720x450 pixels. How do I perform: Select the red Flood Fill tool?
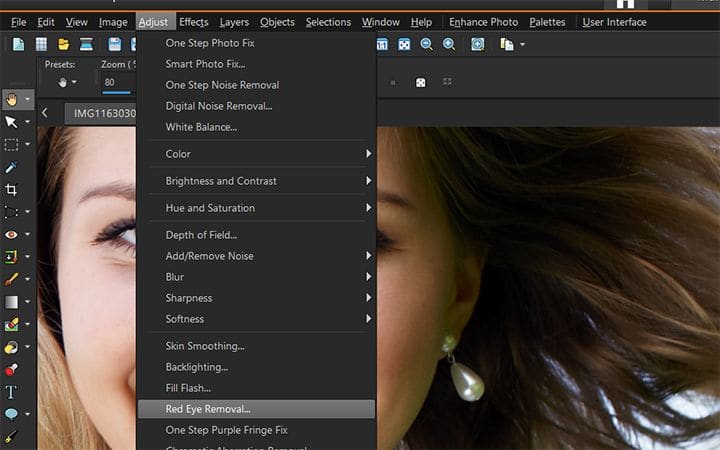click(x=11, y=370)
